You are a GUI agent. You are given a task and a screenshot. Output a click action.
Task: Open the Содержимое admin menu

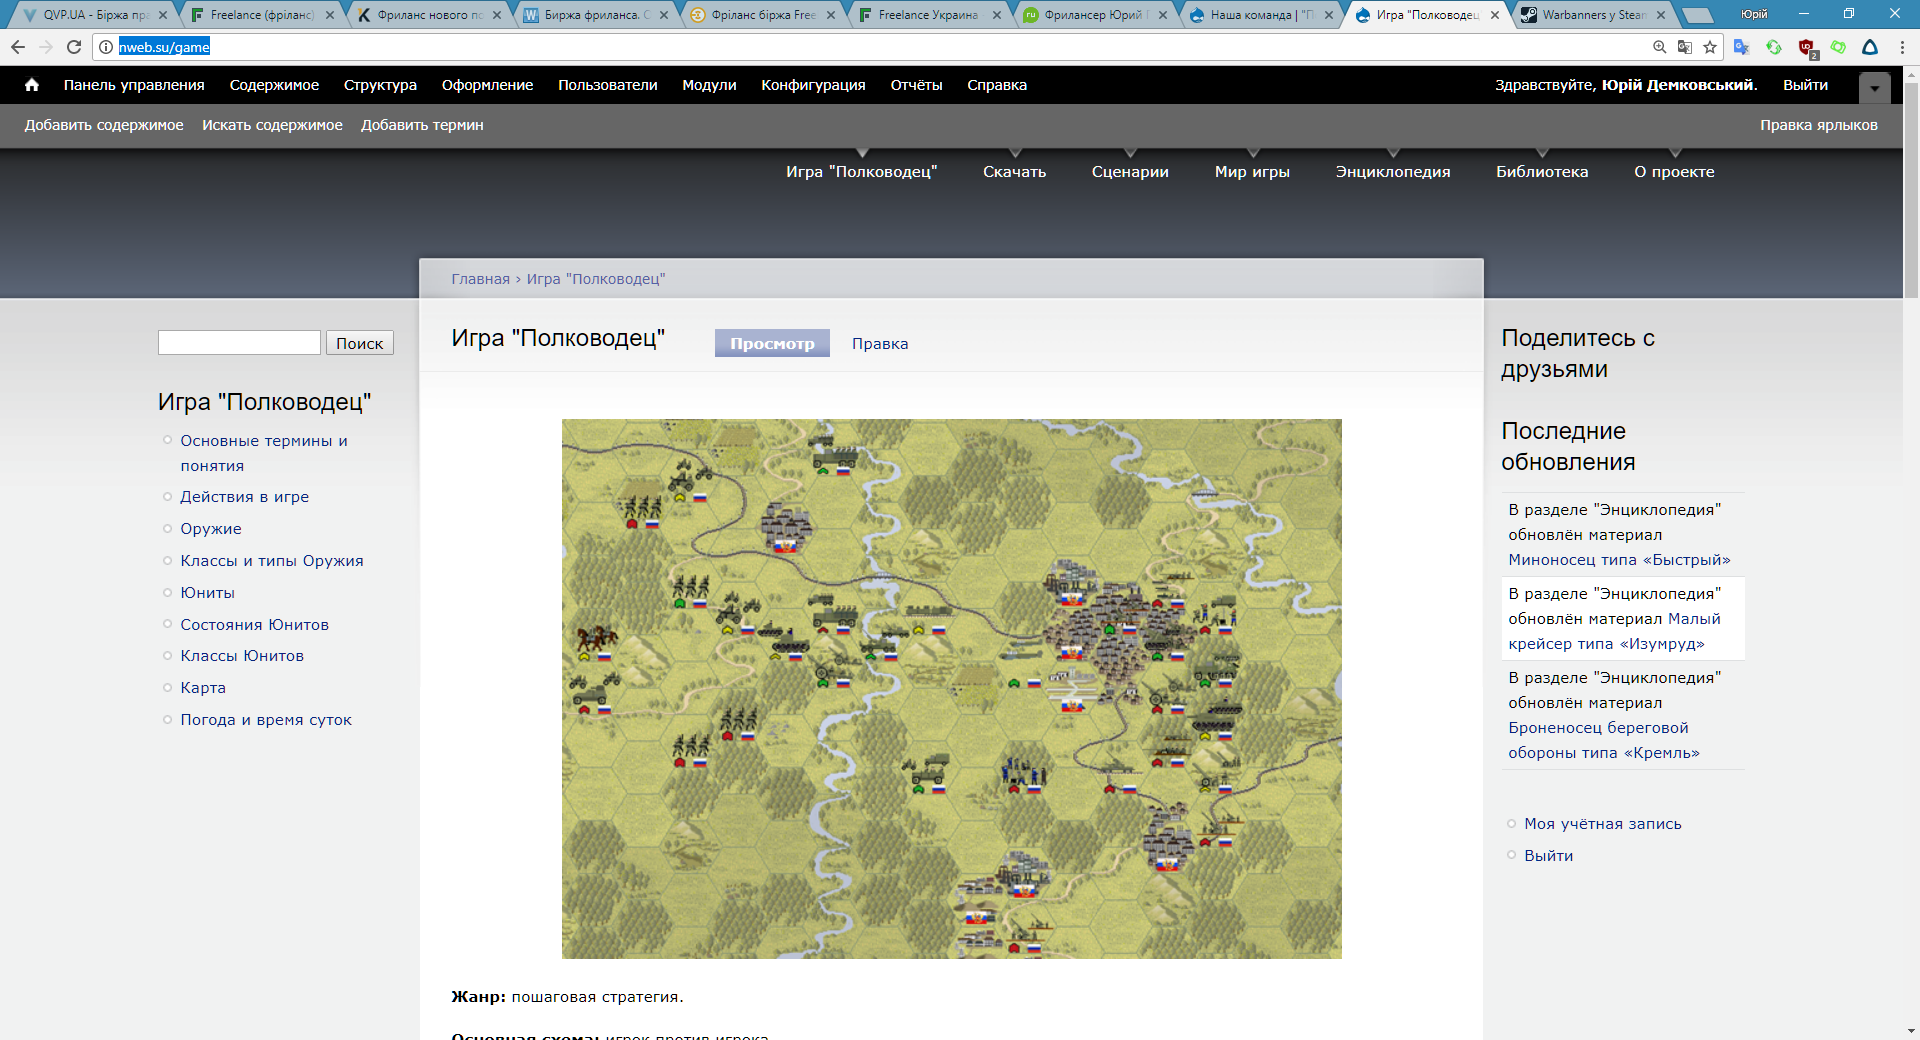(274, 85)
